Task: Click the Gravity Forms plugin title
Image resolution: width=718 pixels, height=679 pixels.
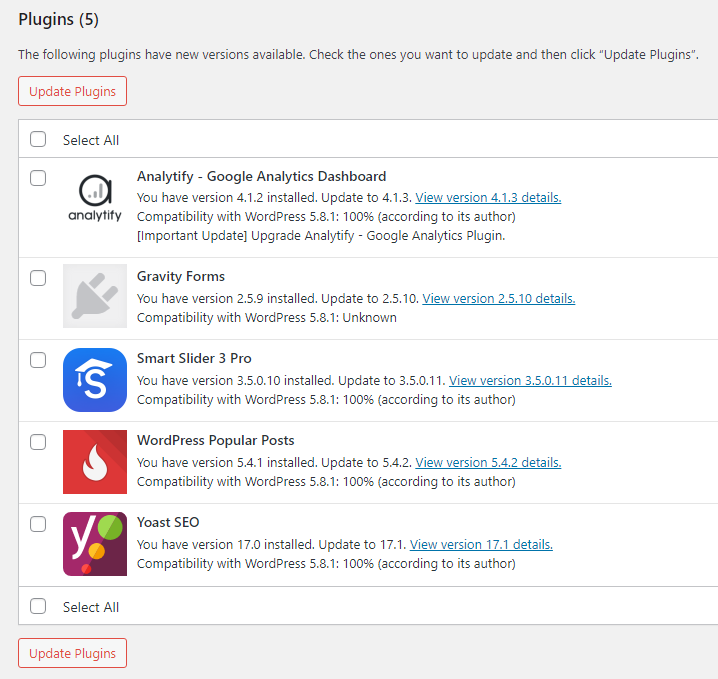Action: tap(181, 276)
